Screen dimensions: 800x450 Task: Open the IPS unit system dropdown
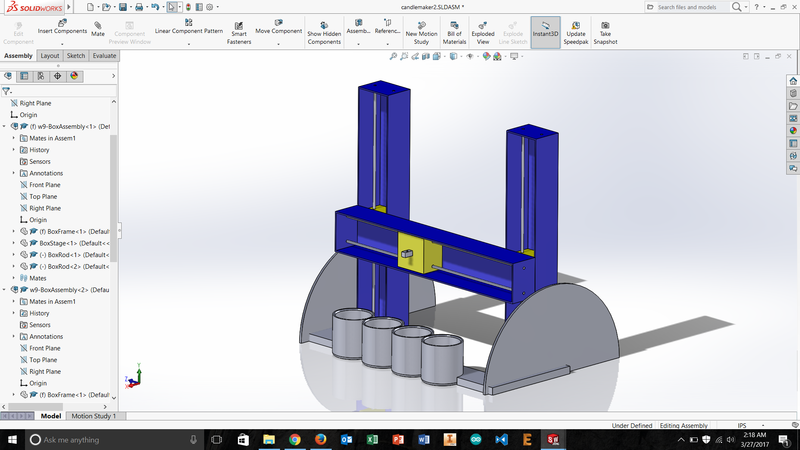748,427
